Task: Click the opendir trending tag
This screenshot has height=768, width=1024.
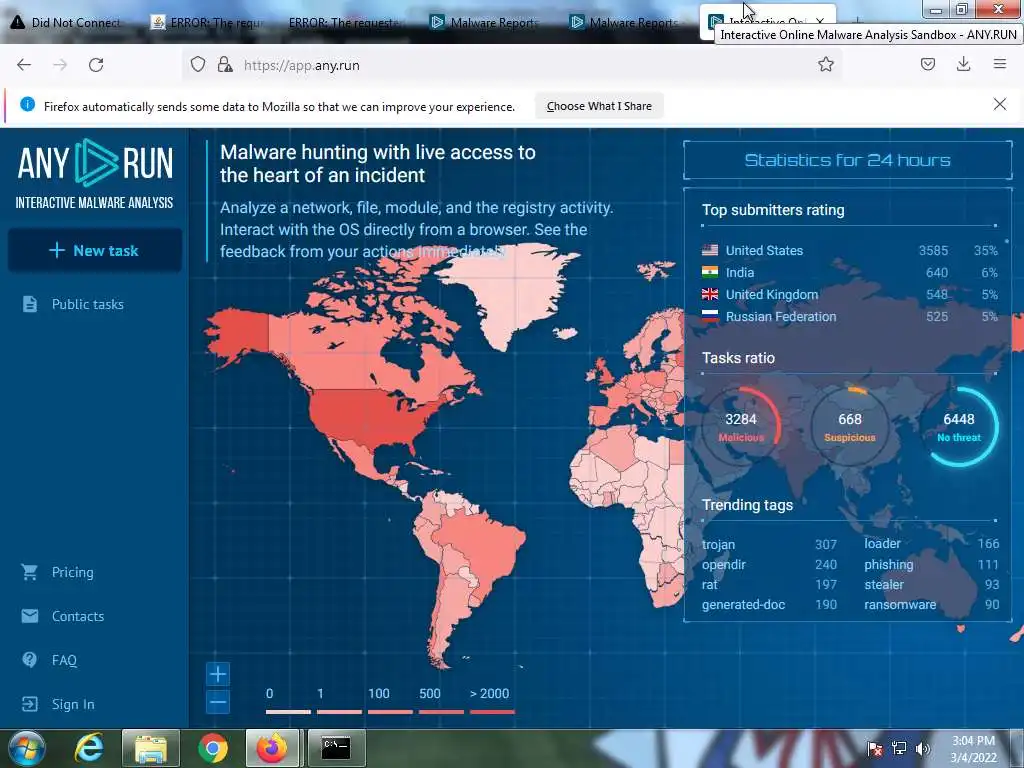Action: click(724, 564)
